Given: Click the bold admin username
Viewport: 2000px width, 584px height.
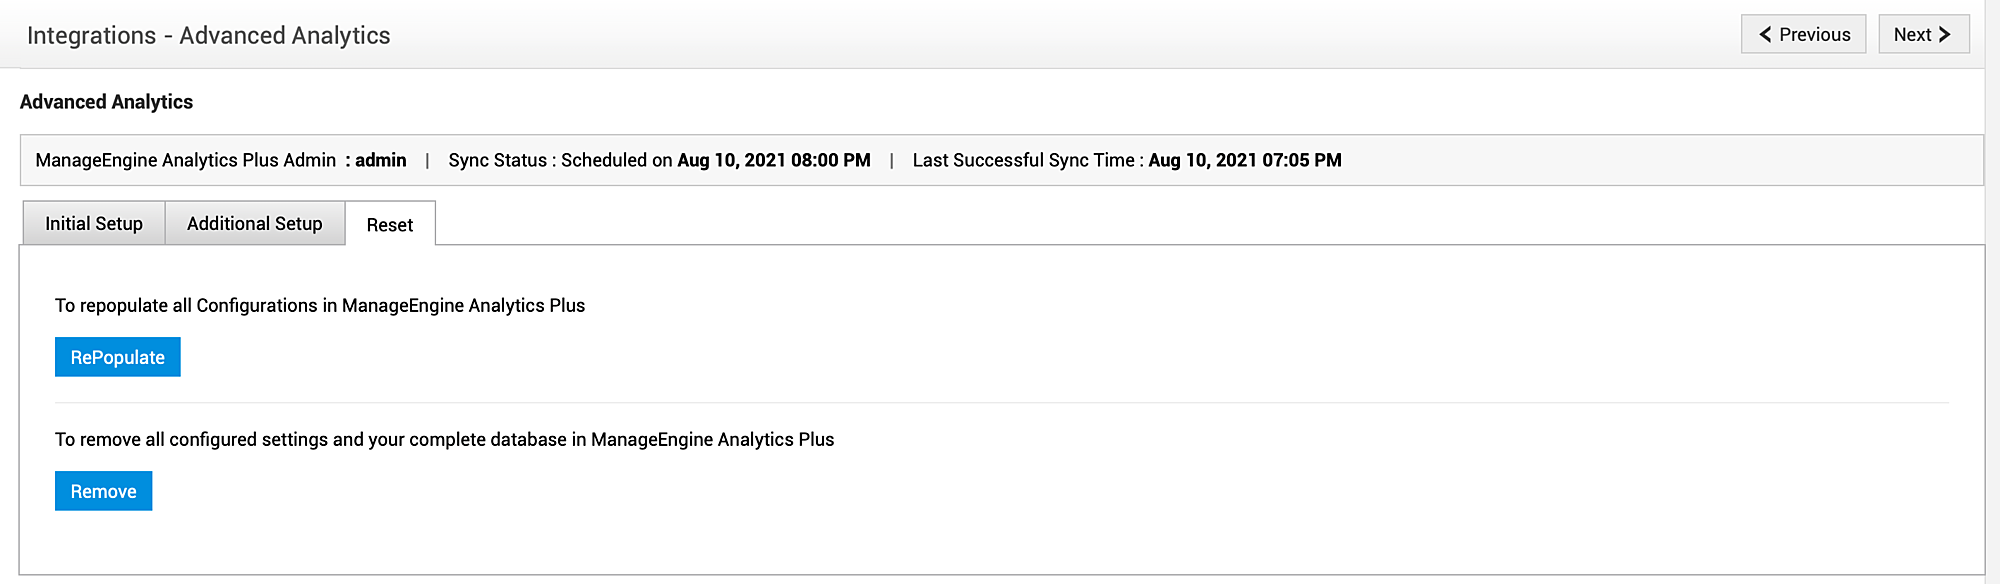Looking at the screenshot, I should [x=381, y=160].
